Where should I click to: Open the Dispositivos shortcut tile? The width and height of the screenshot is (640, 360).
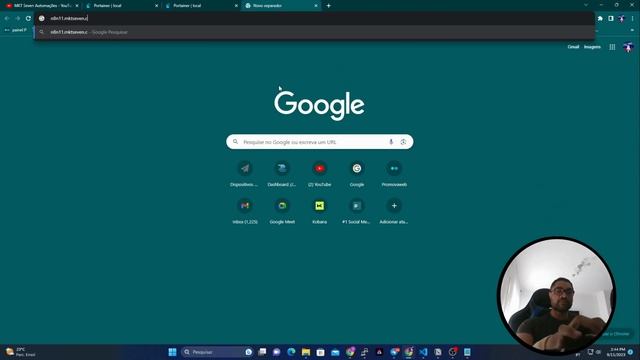click(x=245, y=173)
